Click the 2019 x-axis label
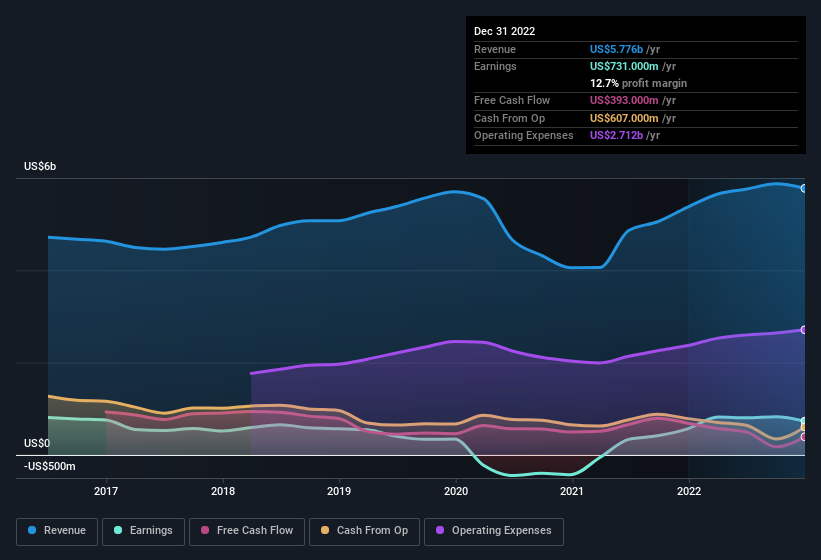Viewport: 821px width, 560px height. coord(339,491)
